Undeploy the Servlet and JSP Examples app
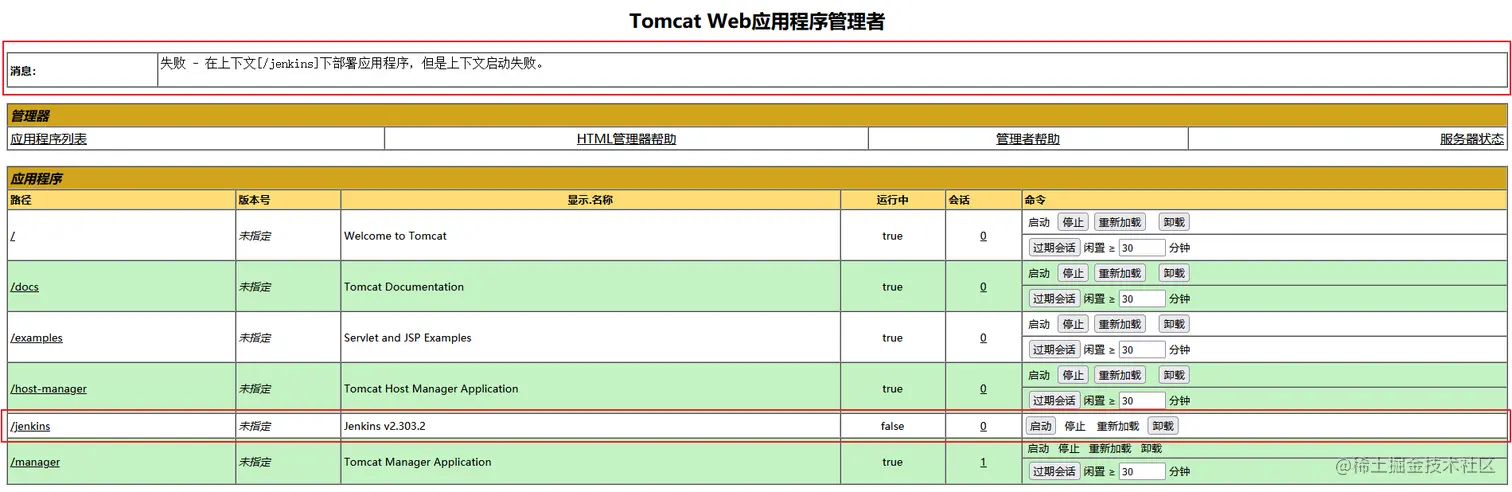 point(1174,324)
